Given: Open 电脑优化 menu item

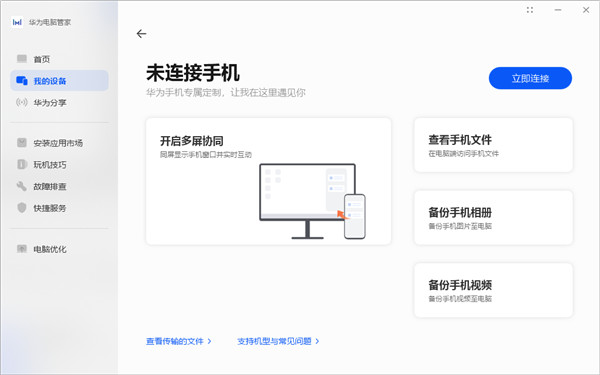Looking at the screenshot, I should [x=59, y=249].
